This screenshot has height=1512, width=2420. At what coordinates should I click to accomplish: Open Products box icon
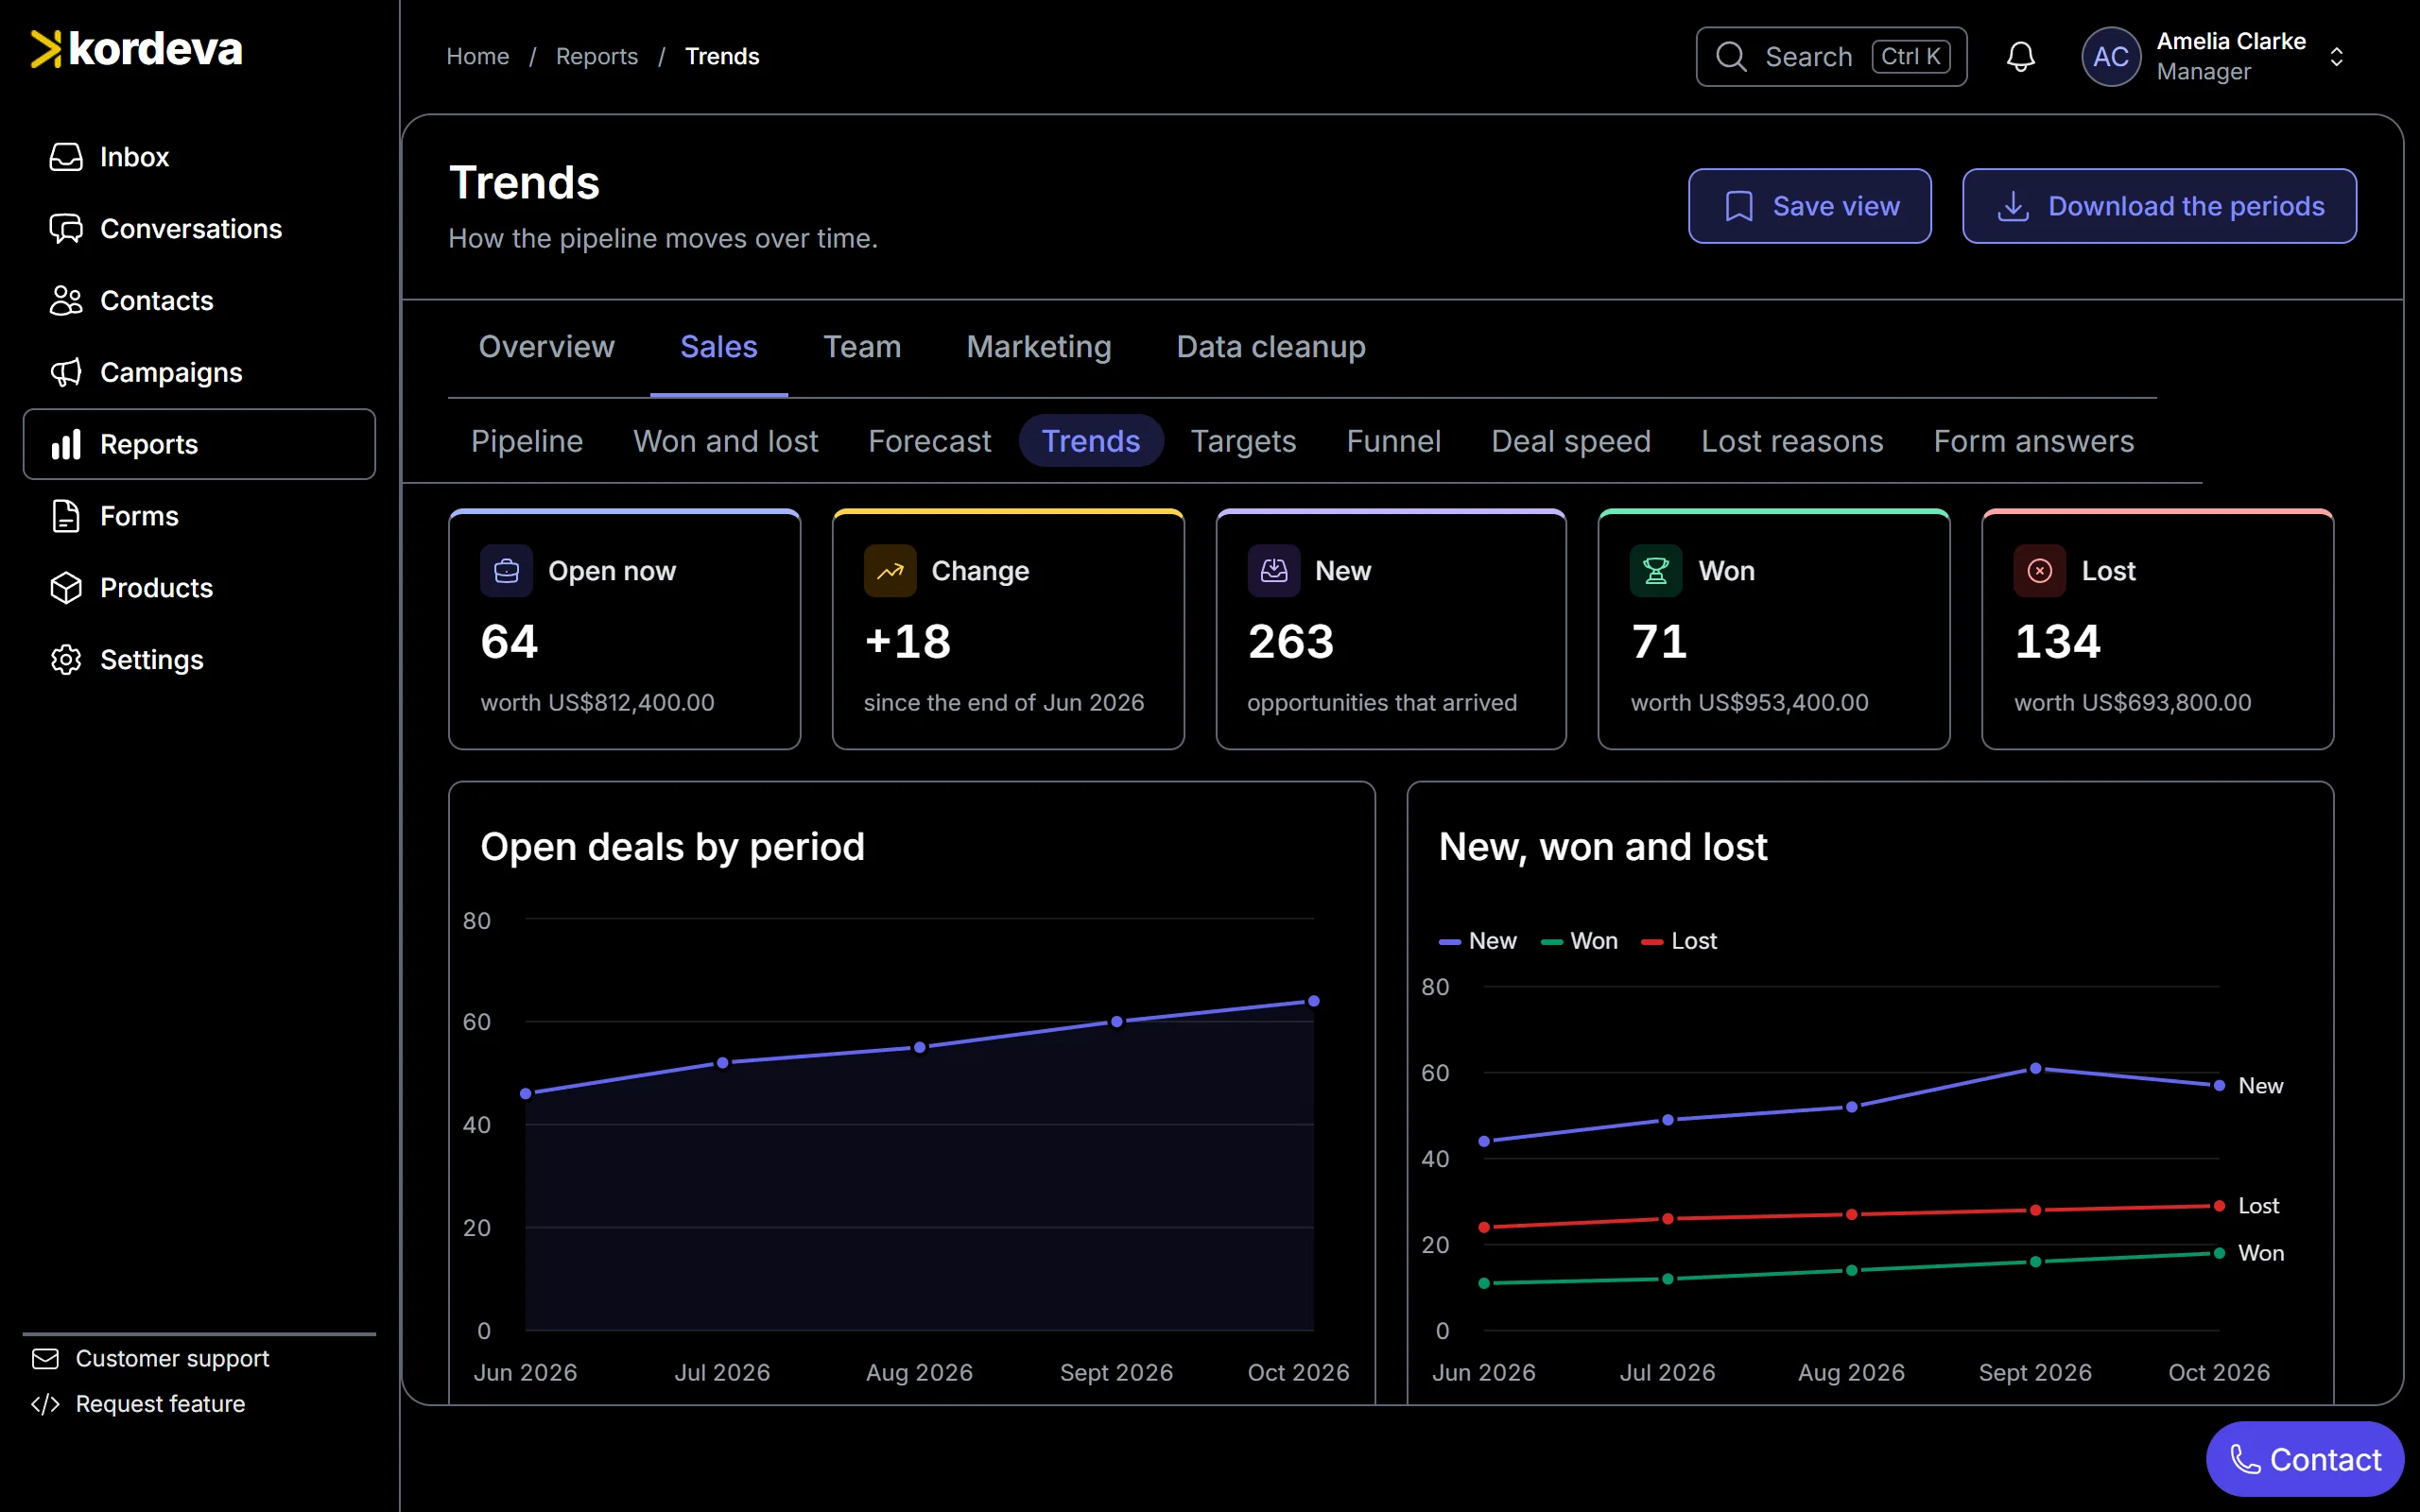tap(66, 588)
